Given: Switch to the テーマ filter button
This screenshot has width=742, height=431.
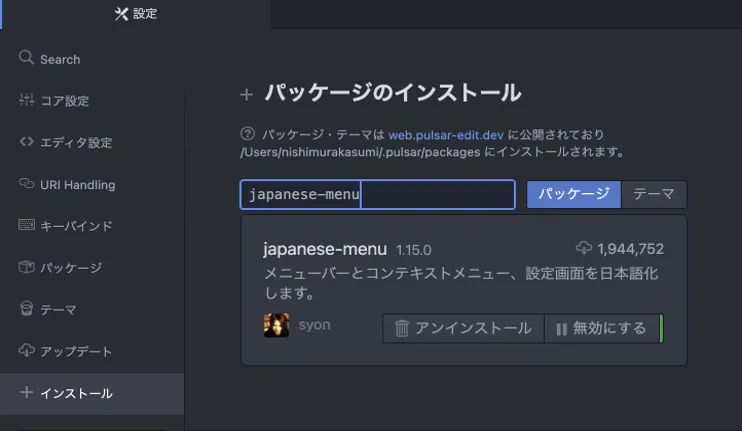Looking at the screenshot, I should coord(654,194).
